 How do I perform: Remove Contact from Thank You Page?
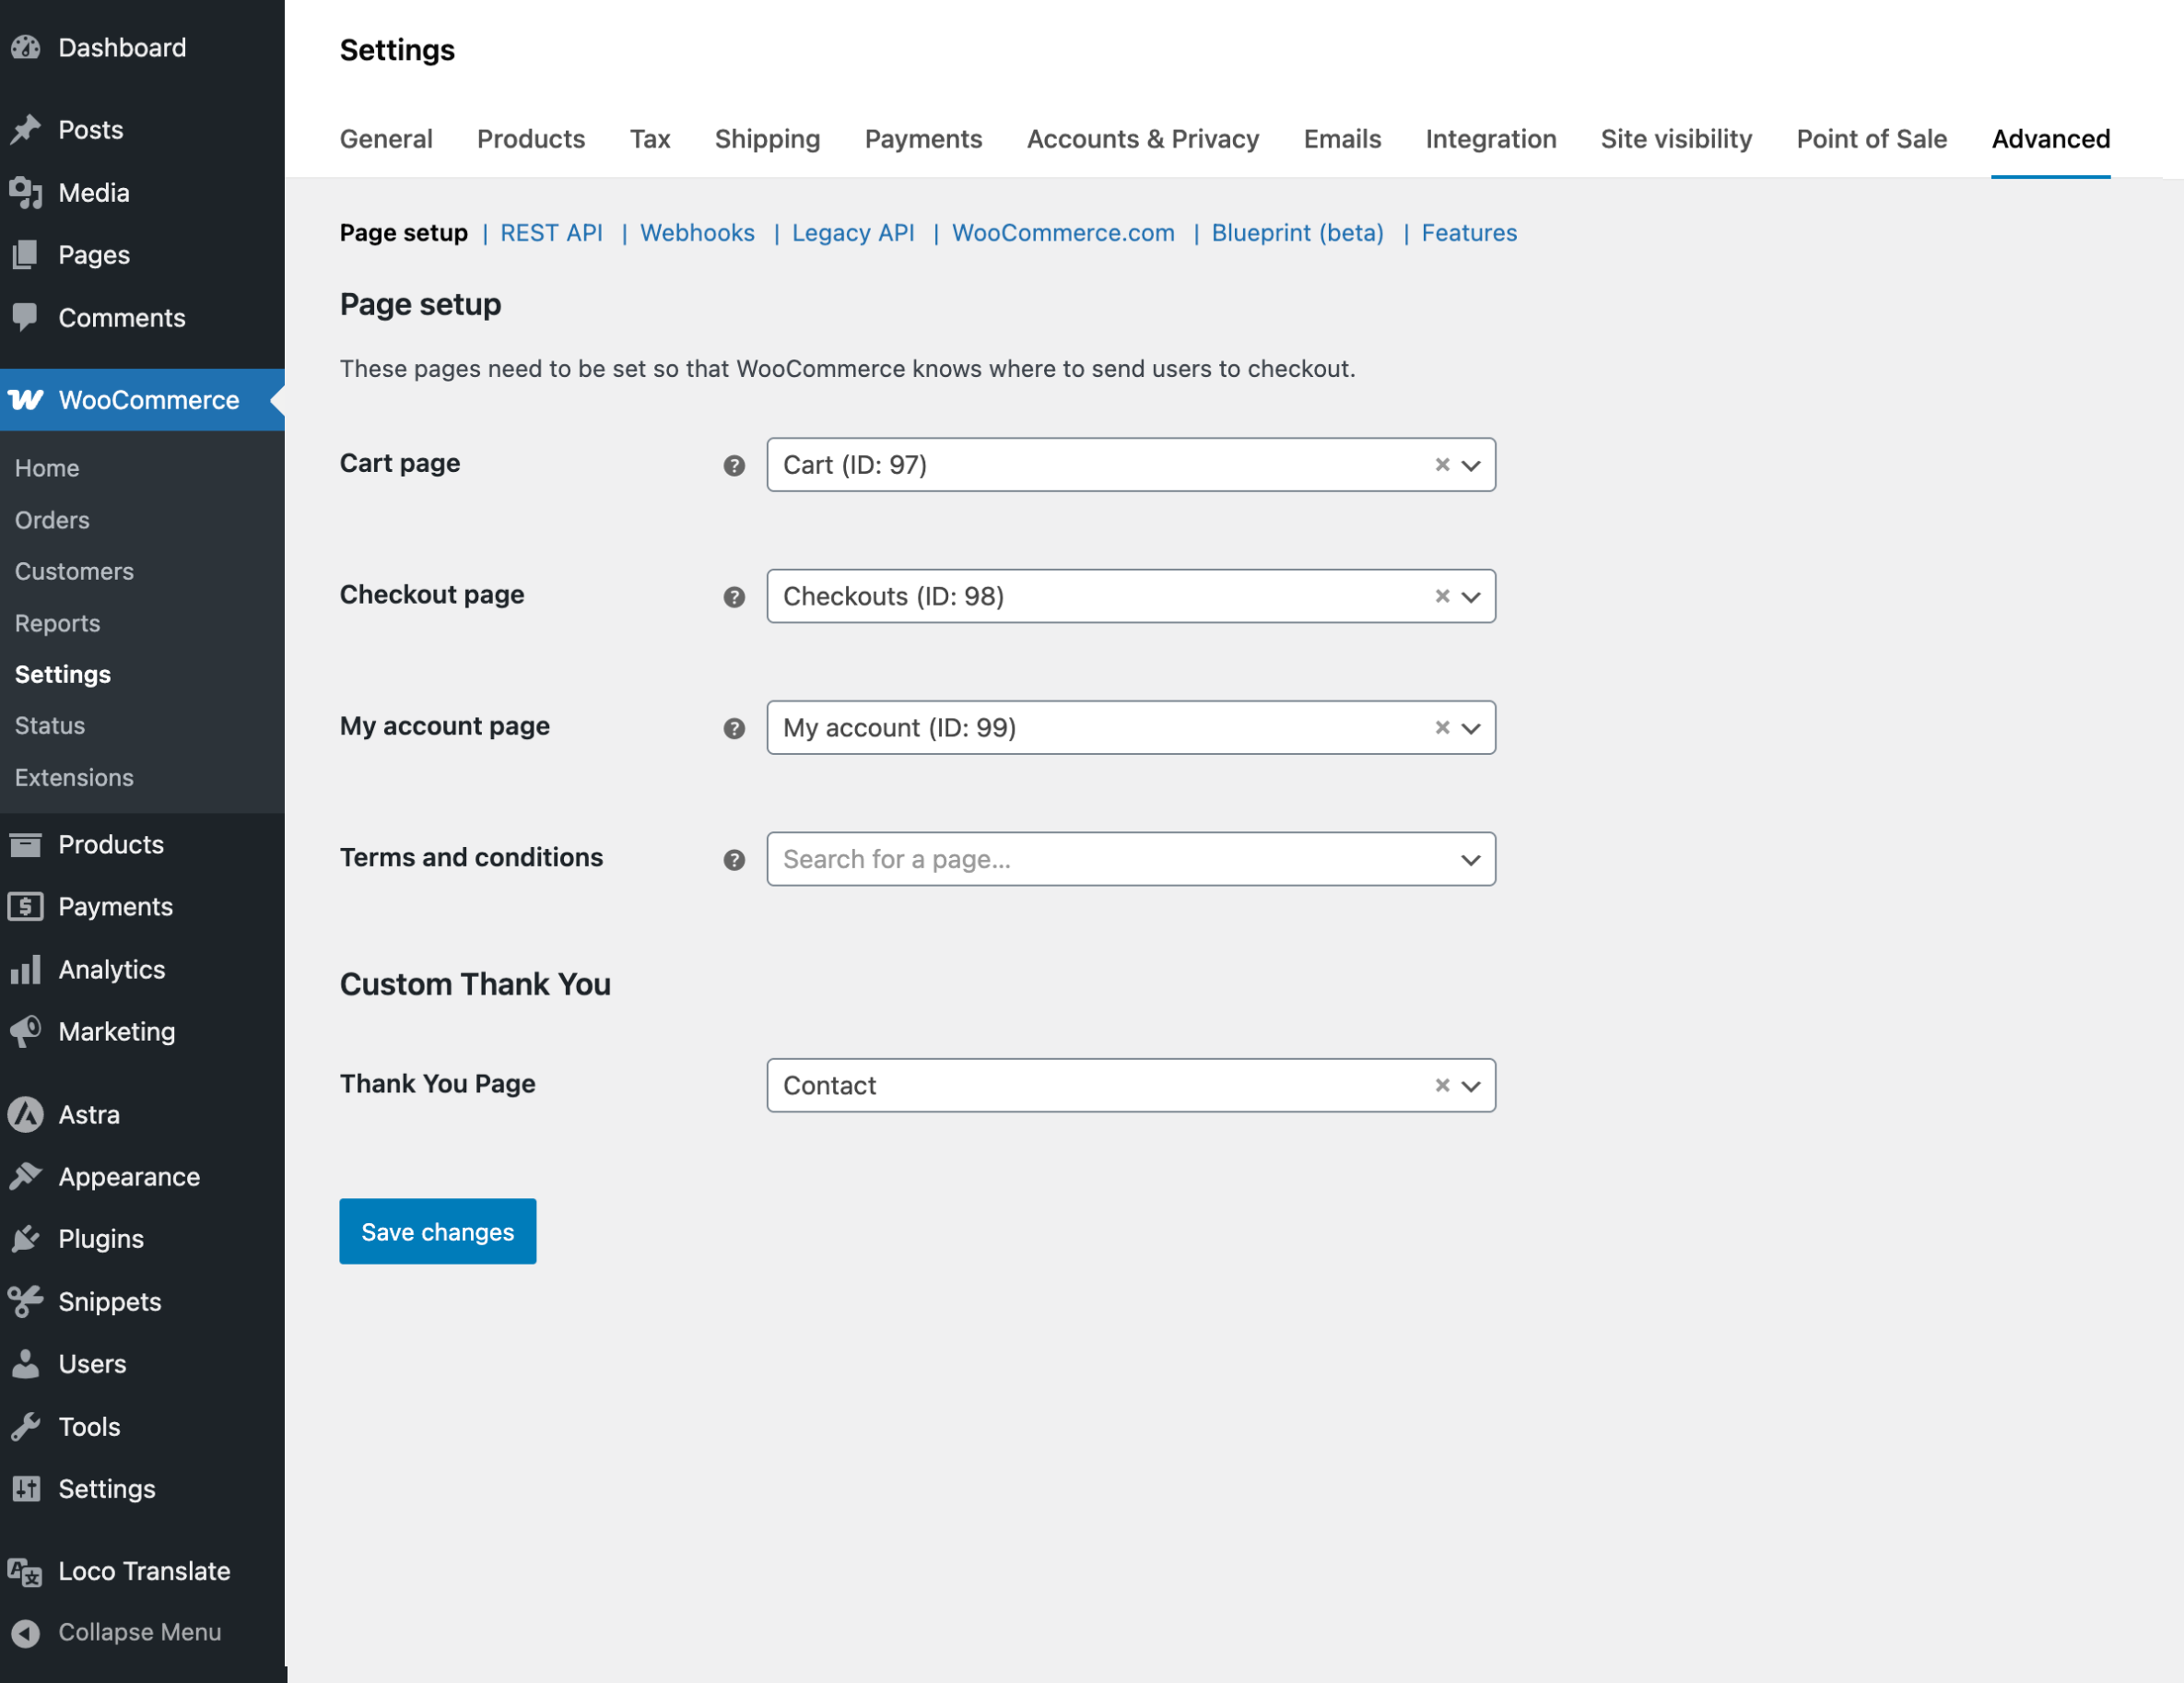[1442, 1085]
